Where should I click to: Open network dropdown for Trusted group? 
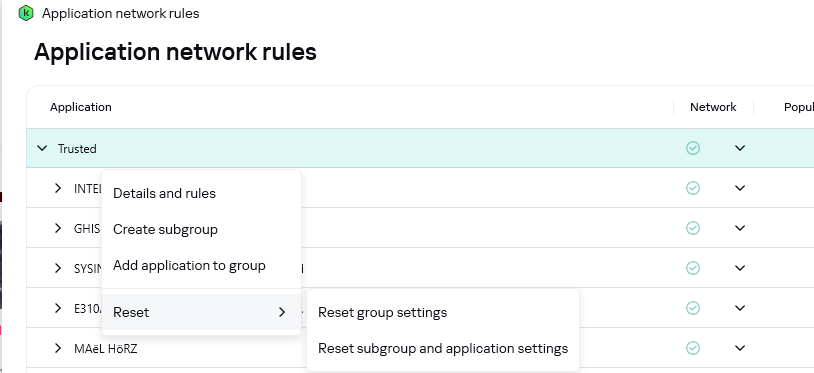[740, 148]
